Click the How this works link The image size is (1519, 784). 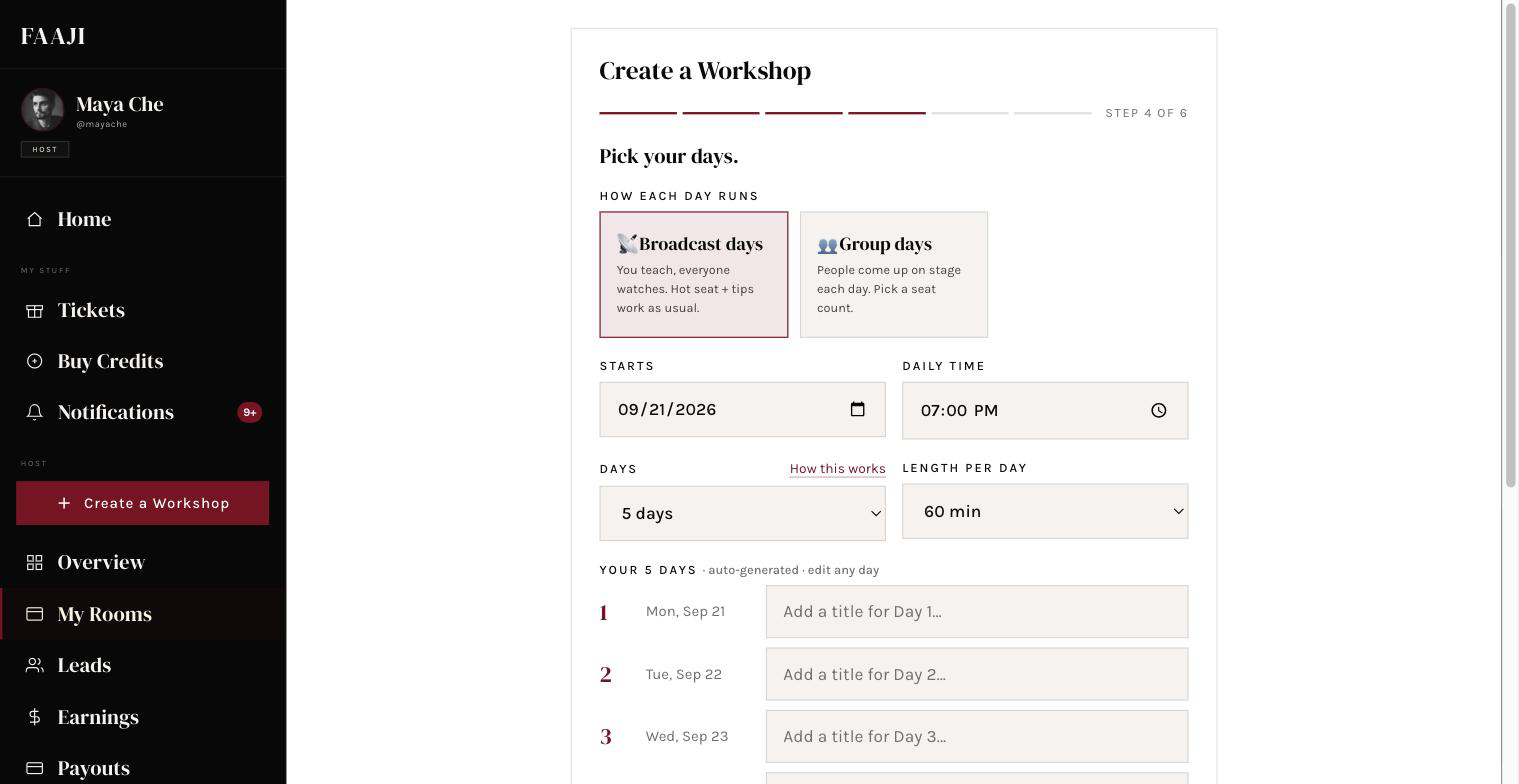coord(837,469)
